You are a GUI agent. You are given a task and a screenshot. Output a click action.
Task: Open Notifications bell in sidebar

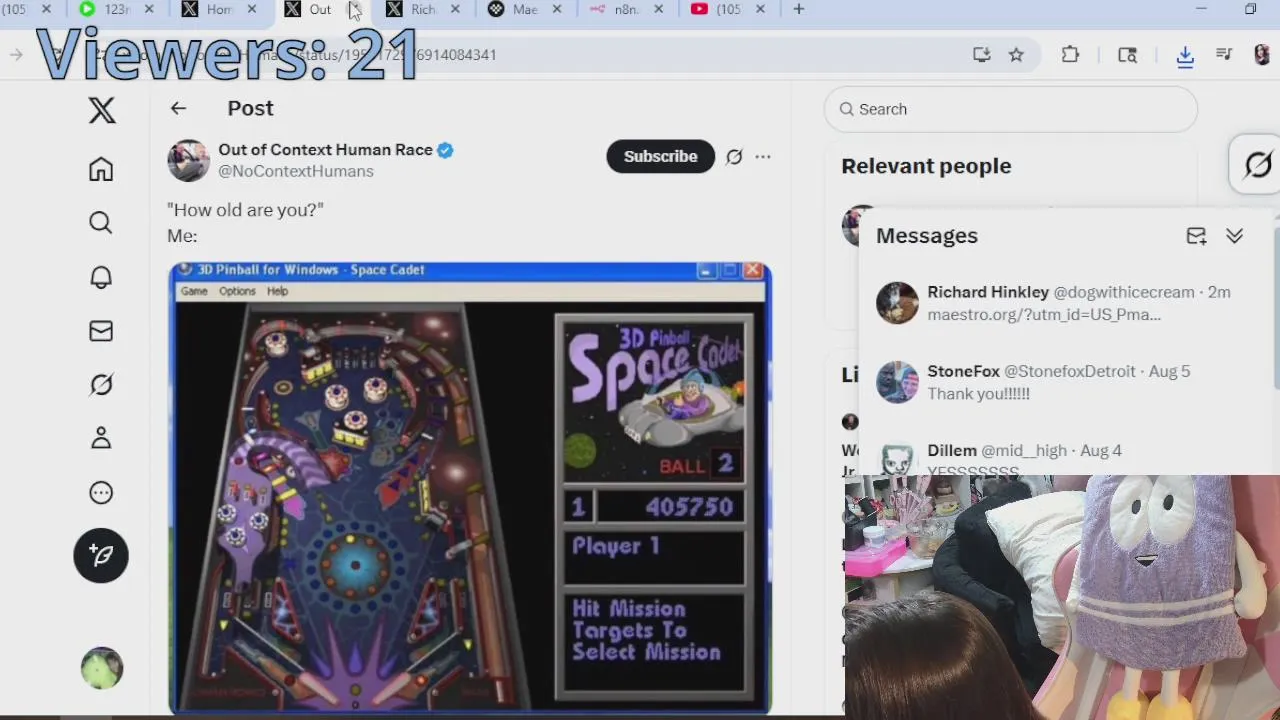pos(101,277)
